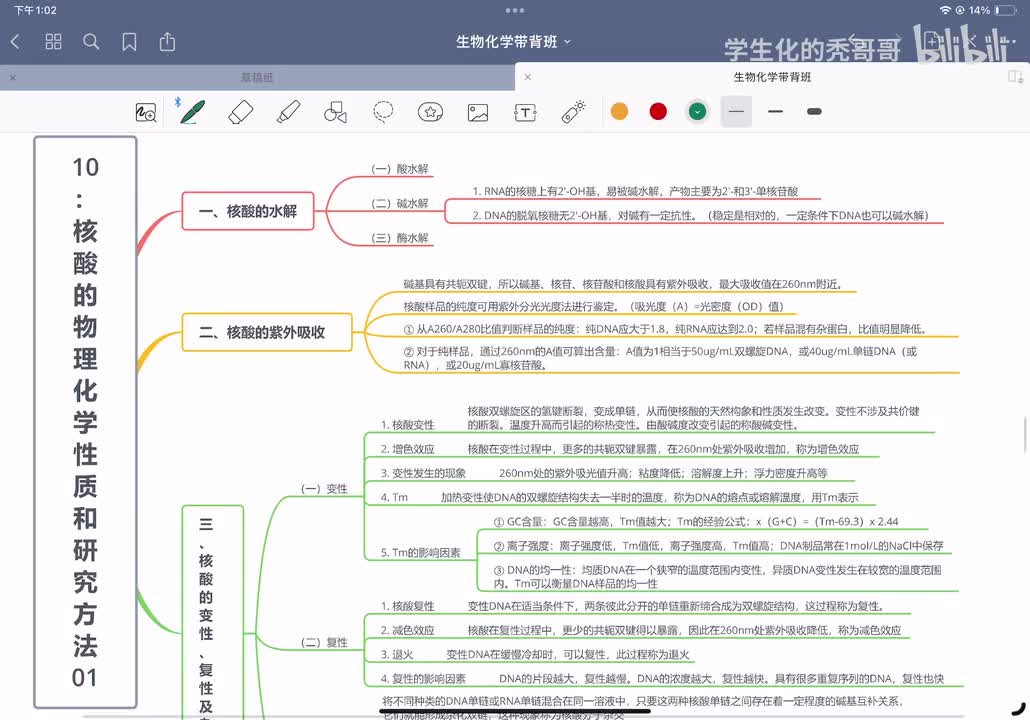Image resolution: width=1030 pixels, height=720 pixels.
Task: Click the 2. 增色效应 item
Action: point(407,449)
